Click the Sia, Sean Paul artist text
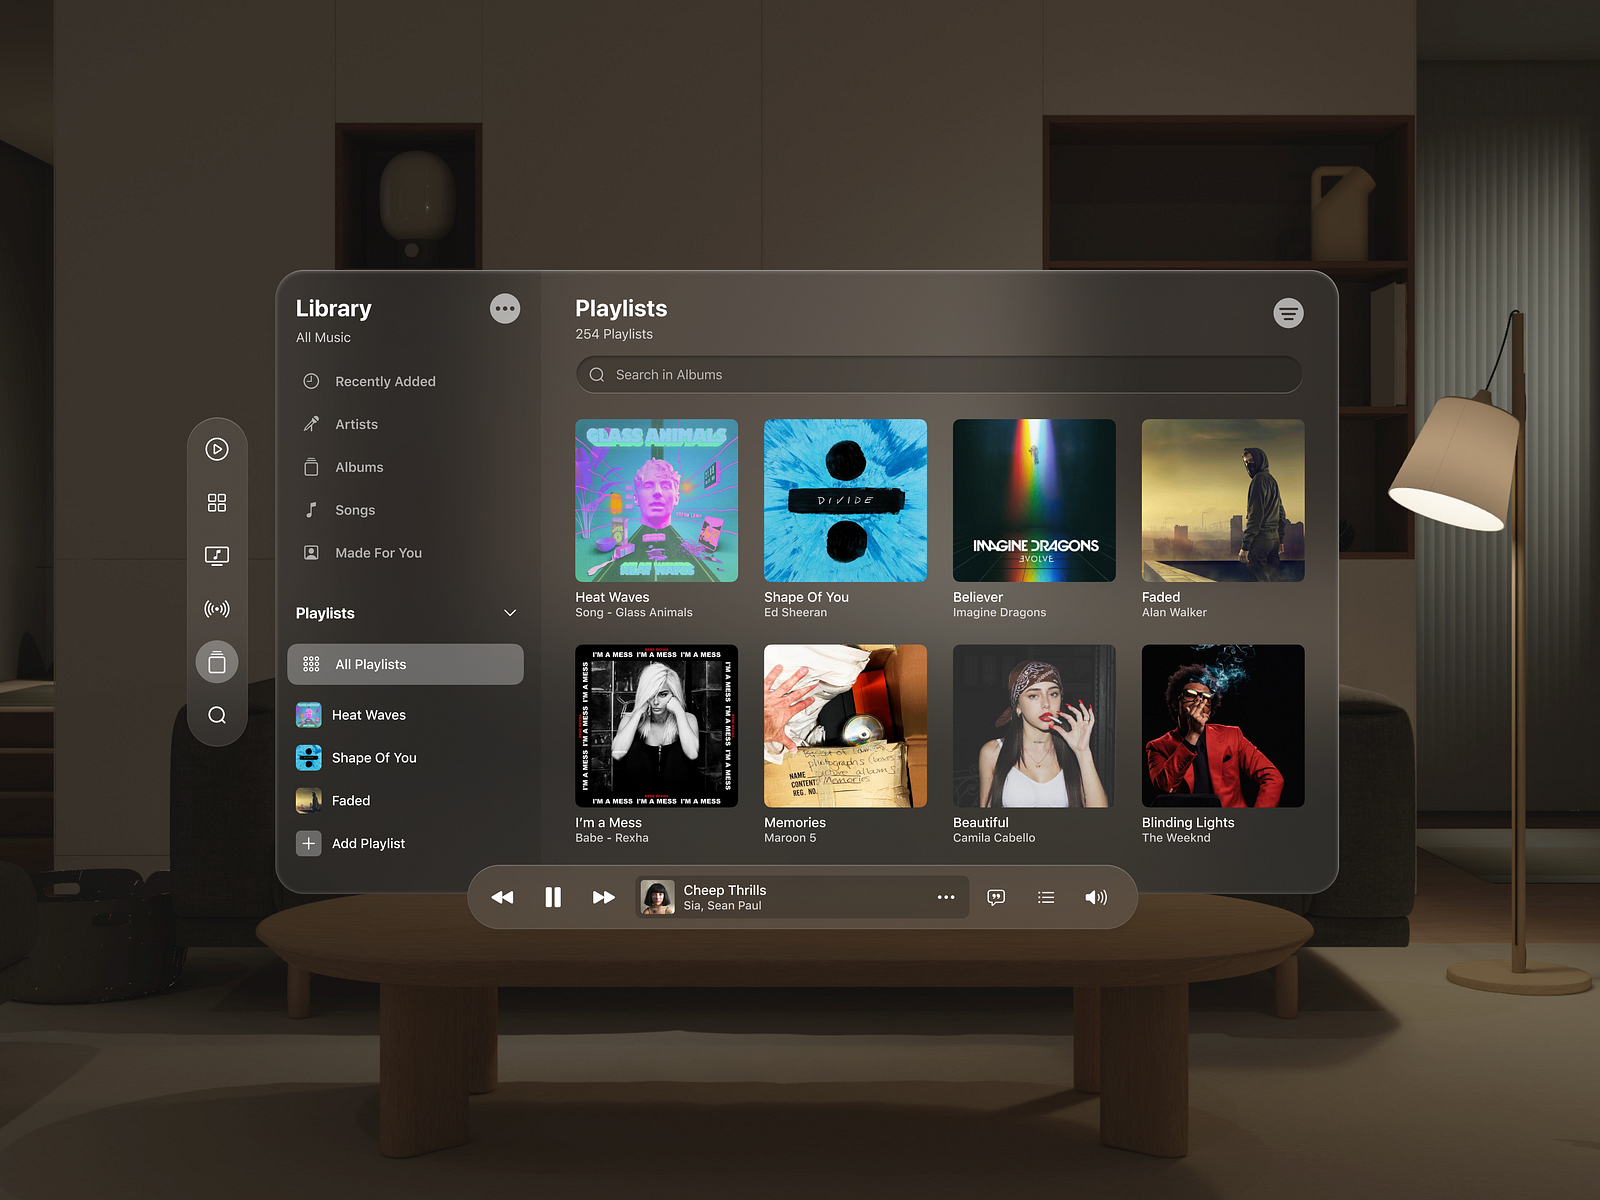 click(722, 906)
